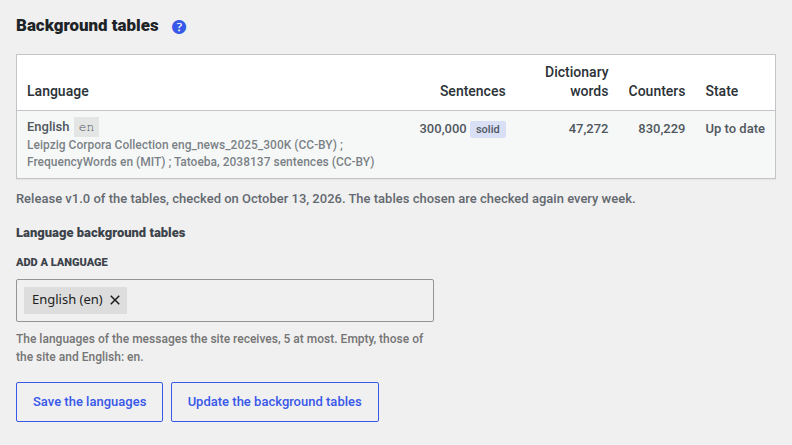Click the 'Release v1.0 of the tables' note
Image resolution: width=792 pixels, height=445 pixels.
point(325,199)
